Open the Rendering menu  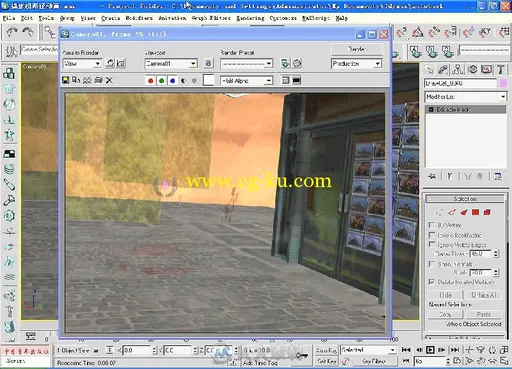tap(250, 18)
